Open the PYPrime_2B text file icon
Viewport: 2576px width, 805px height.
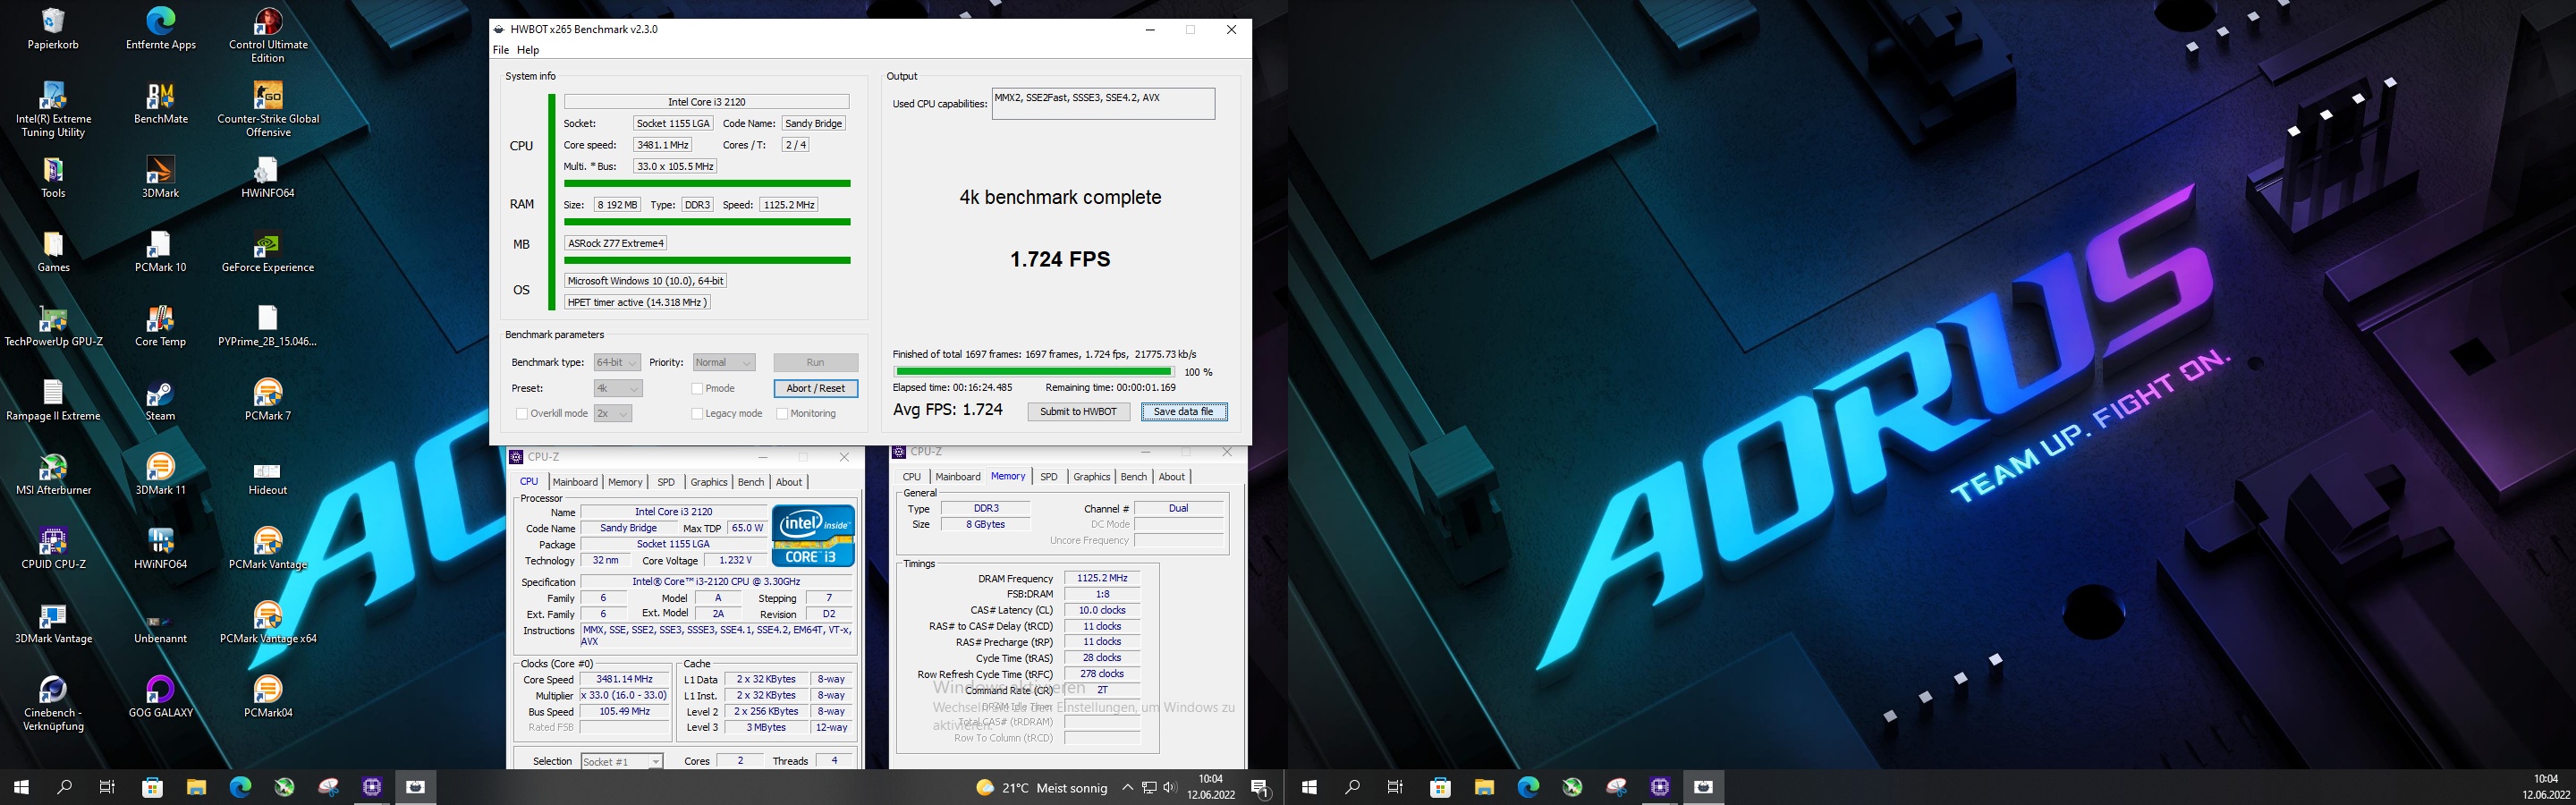pyautogui.click(x=268, y=326)
